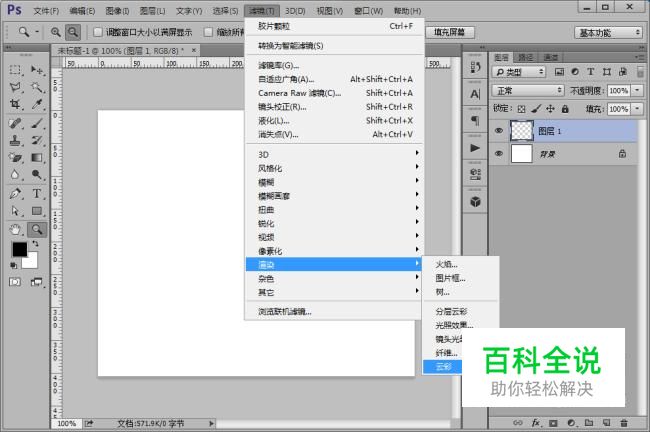Select the Hand tool
The width and height of the screenshot is (650, 432).
15,229
